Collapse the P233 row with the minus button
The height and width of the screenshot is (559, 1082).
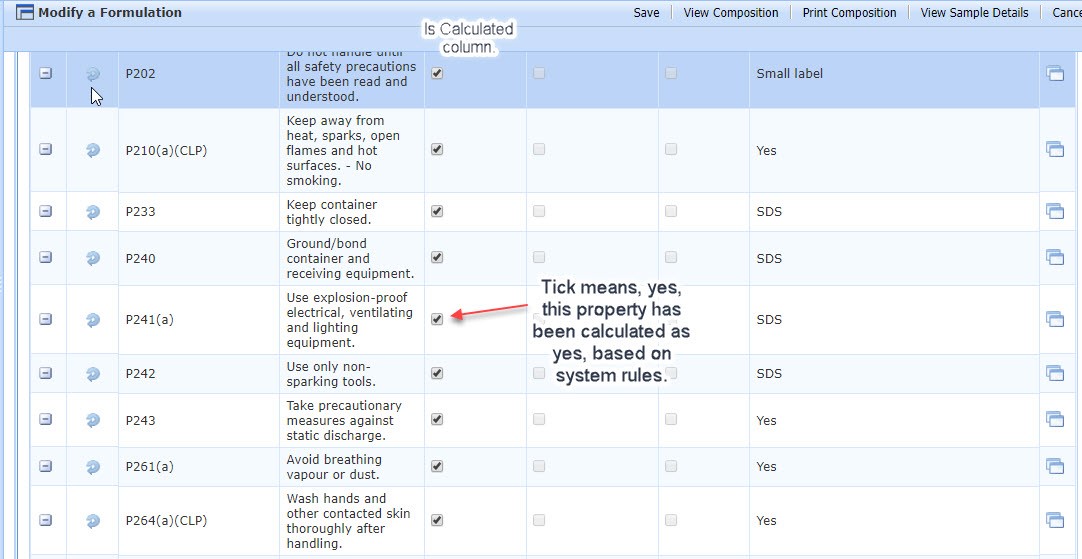tap(46, 211)
